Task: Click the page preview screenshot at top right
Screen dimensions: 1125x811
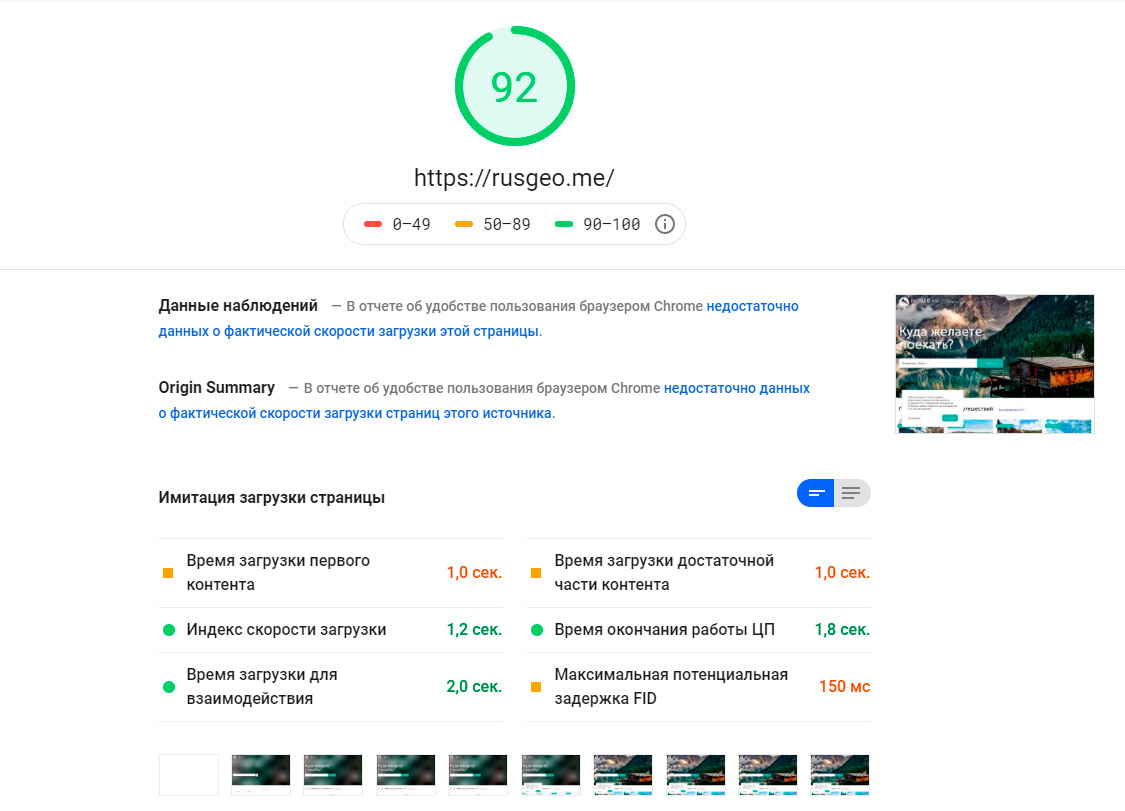Action: point(994,364)
